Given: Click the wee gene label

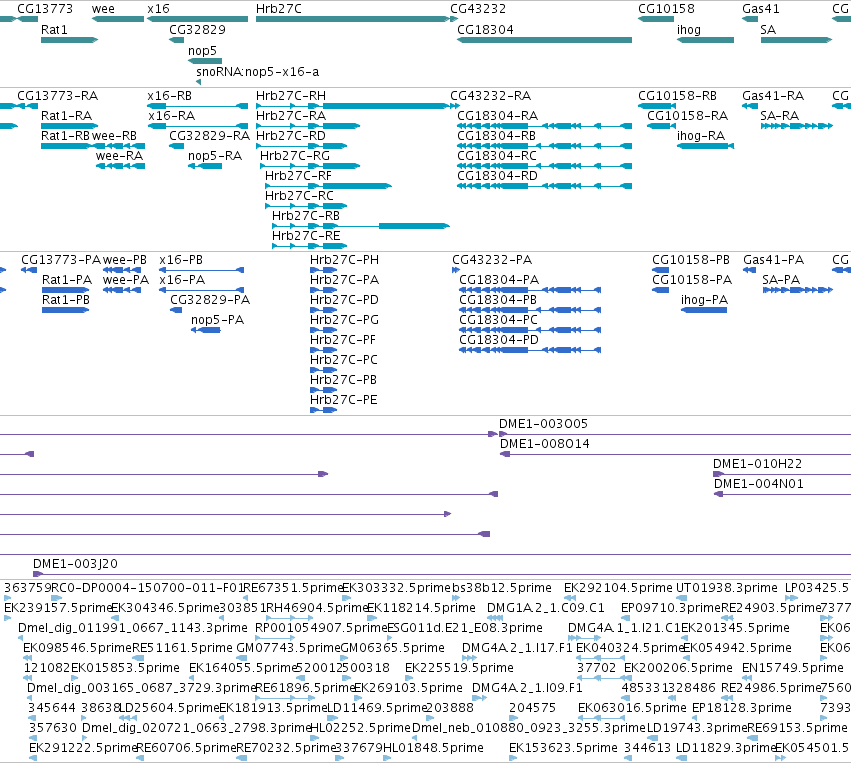Looking at the screenshot, I should coord(103,9).
